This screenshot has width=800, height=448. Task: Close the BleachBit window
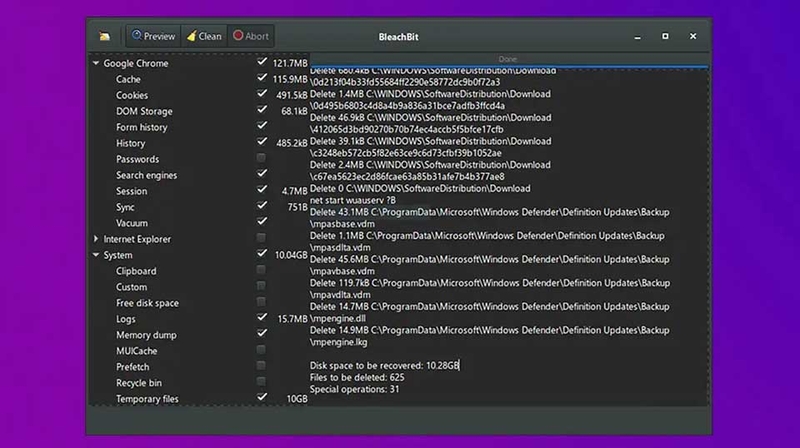click(693, 36)
